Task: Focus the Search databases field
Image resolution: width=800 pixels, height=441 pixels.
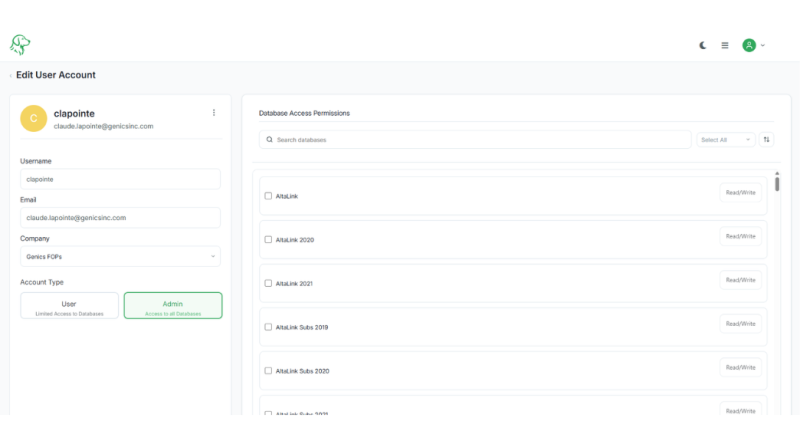Action: [x=475, y=139]
